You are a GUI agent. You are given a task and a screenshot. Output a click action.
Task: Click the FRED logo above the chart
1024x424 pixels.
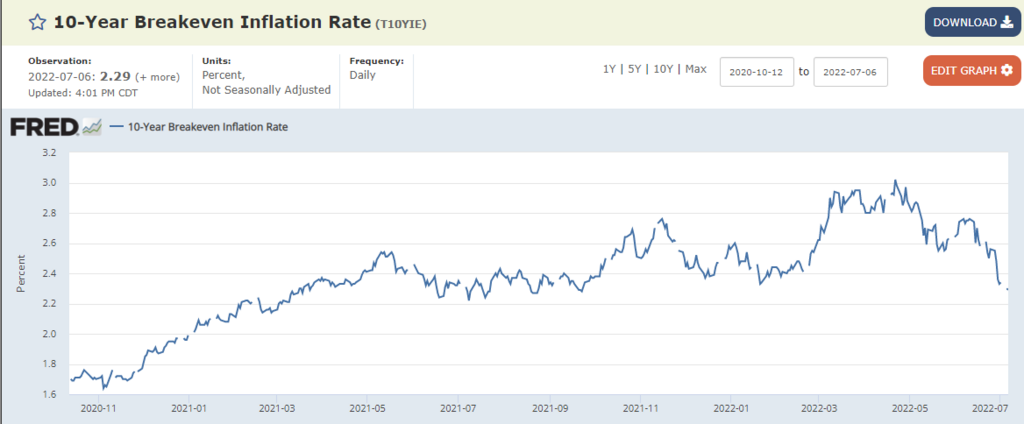(44, 127)
